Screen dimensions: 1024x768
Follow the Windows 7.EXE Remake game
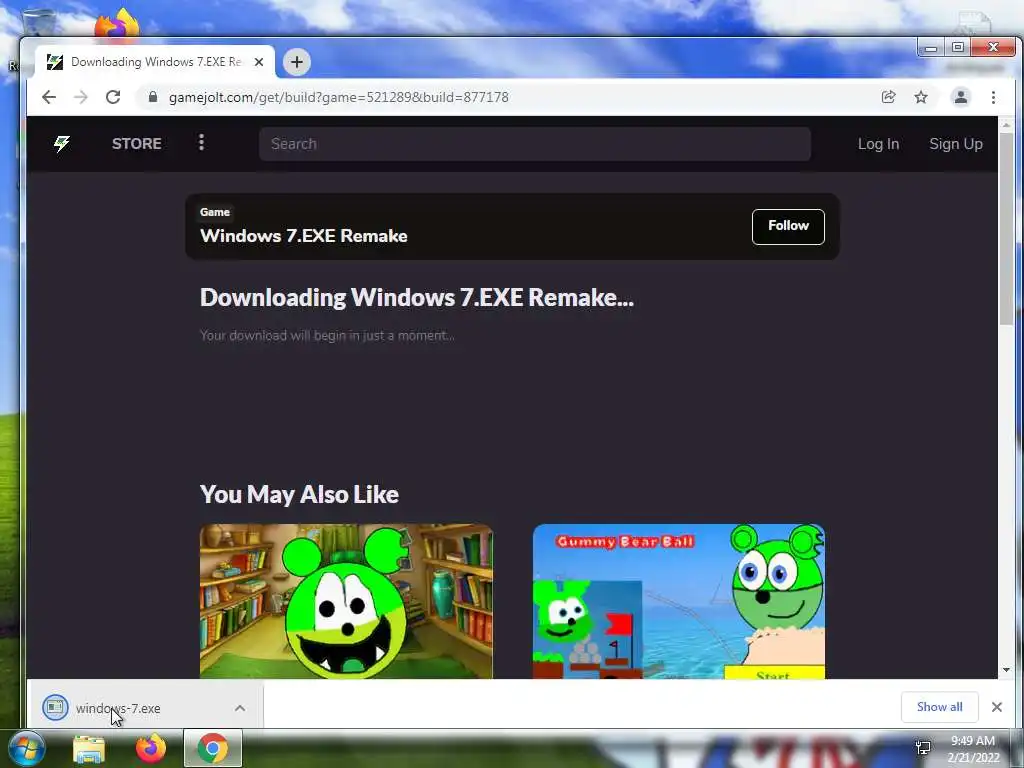point(788,227)
